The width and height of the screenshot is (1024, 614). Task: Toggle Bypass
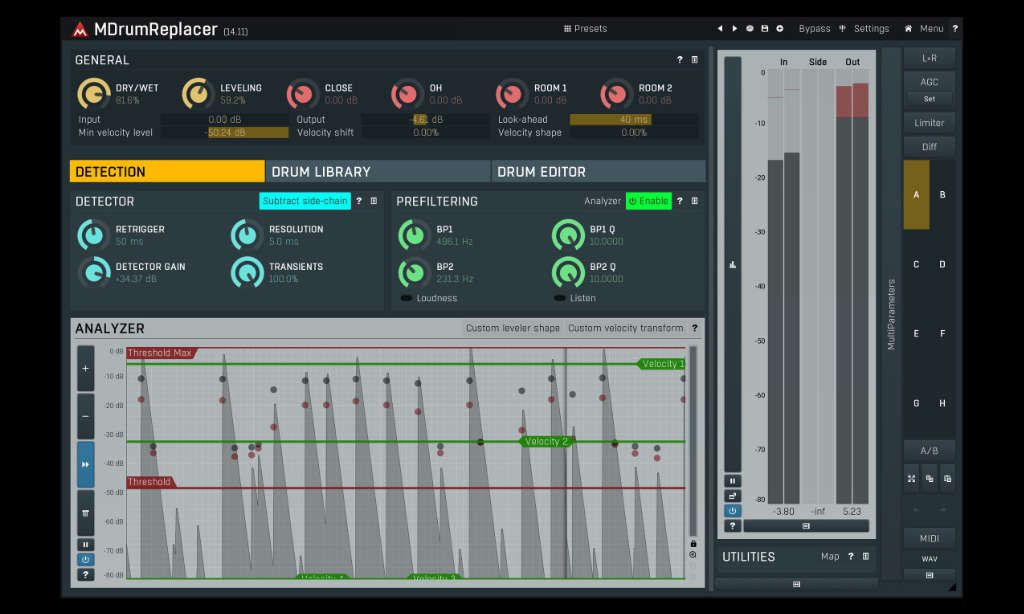point(814,29)
